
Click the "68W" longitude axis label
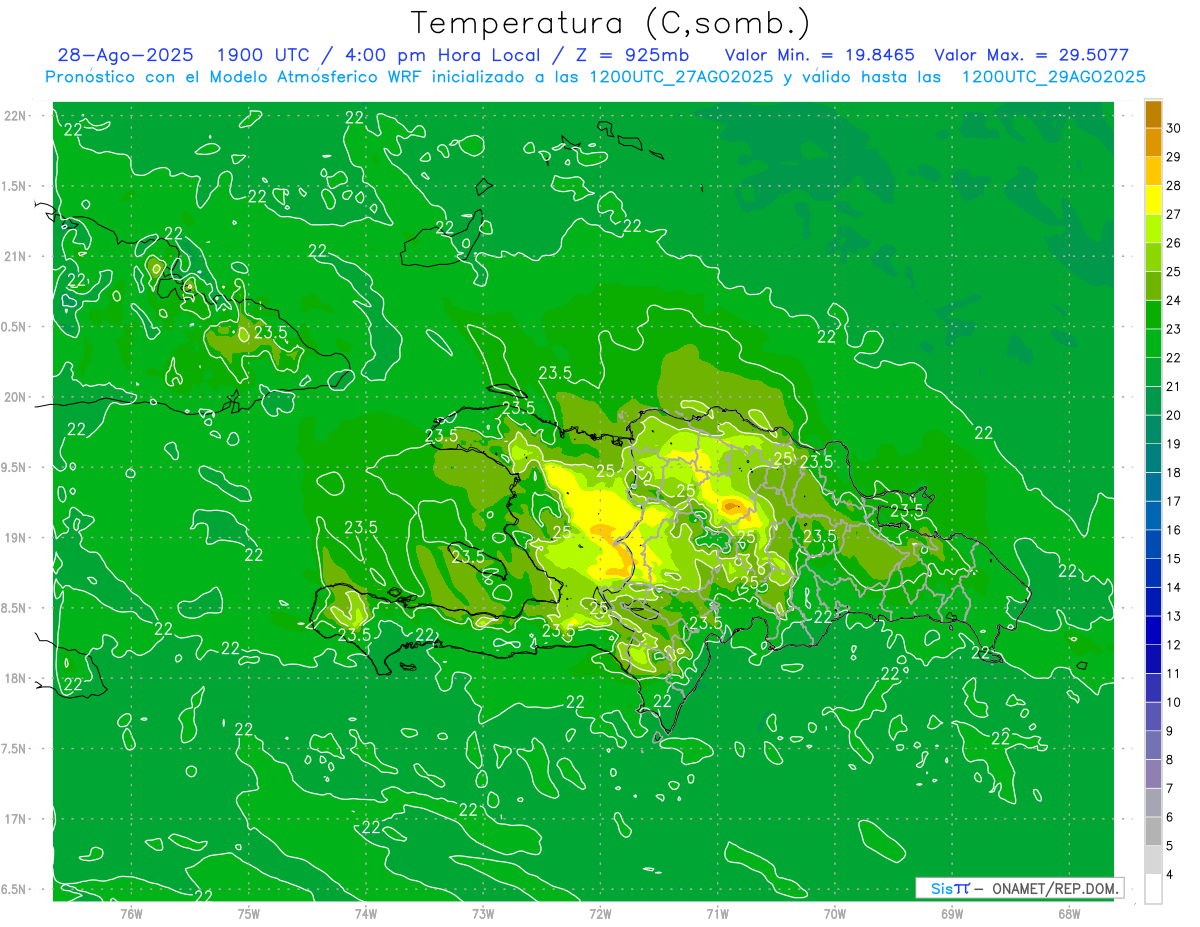tap(1069, 914)
